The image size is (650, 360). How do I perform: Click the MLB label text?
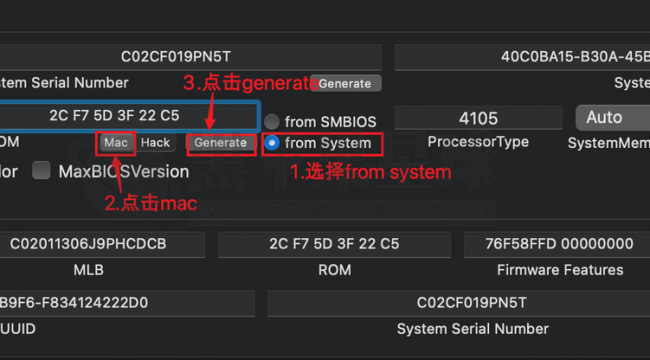coord(89,270)
